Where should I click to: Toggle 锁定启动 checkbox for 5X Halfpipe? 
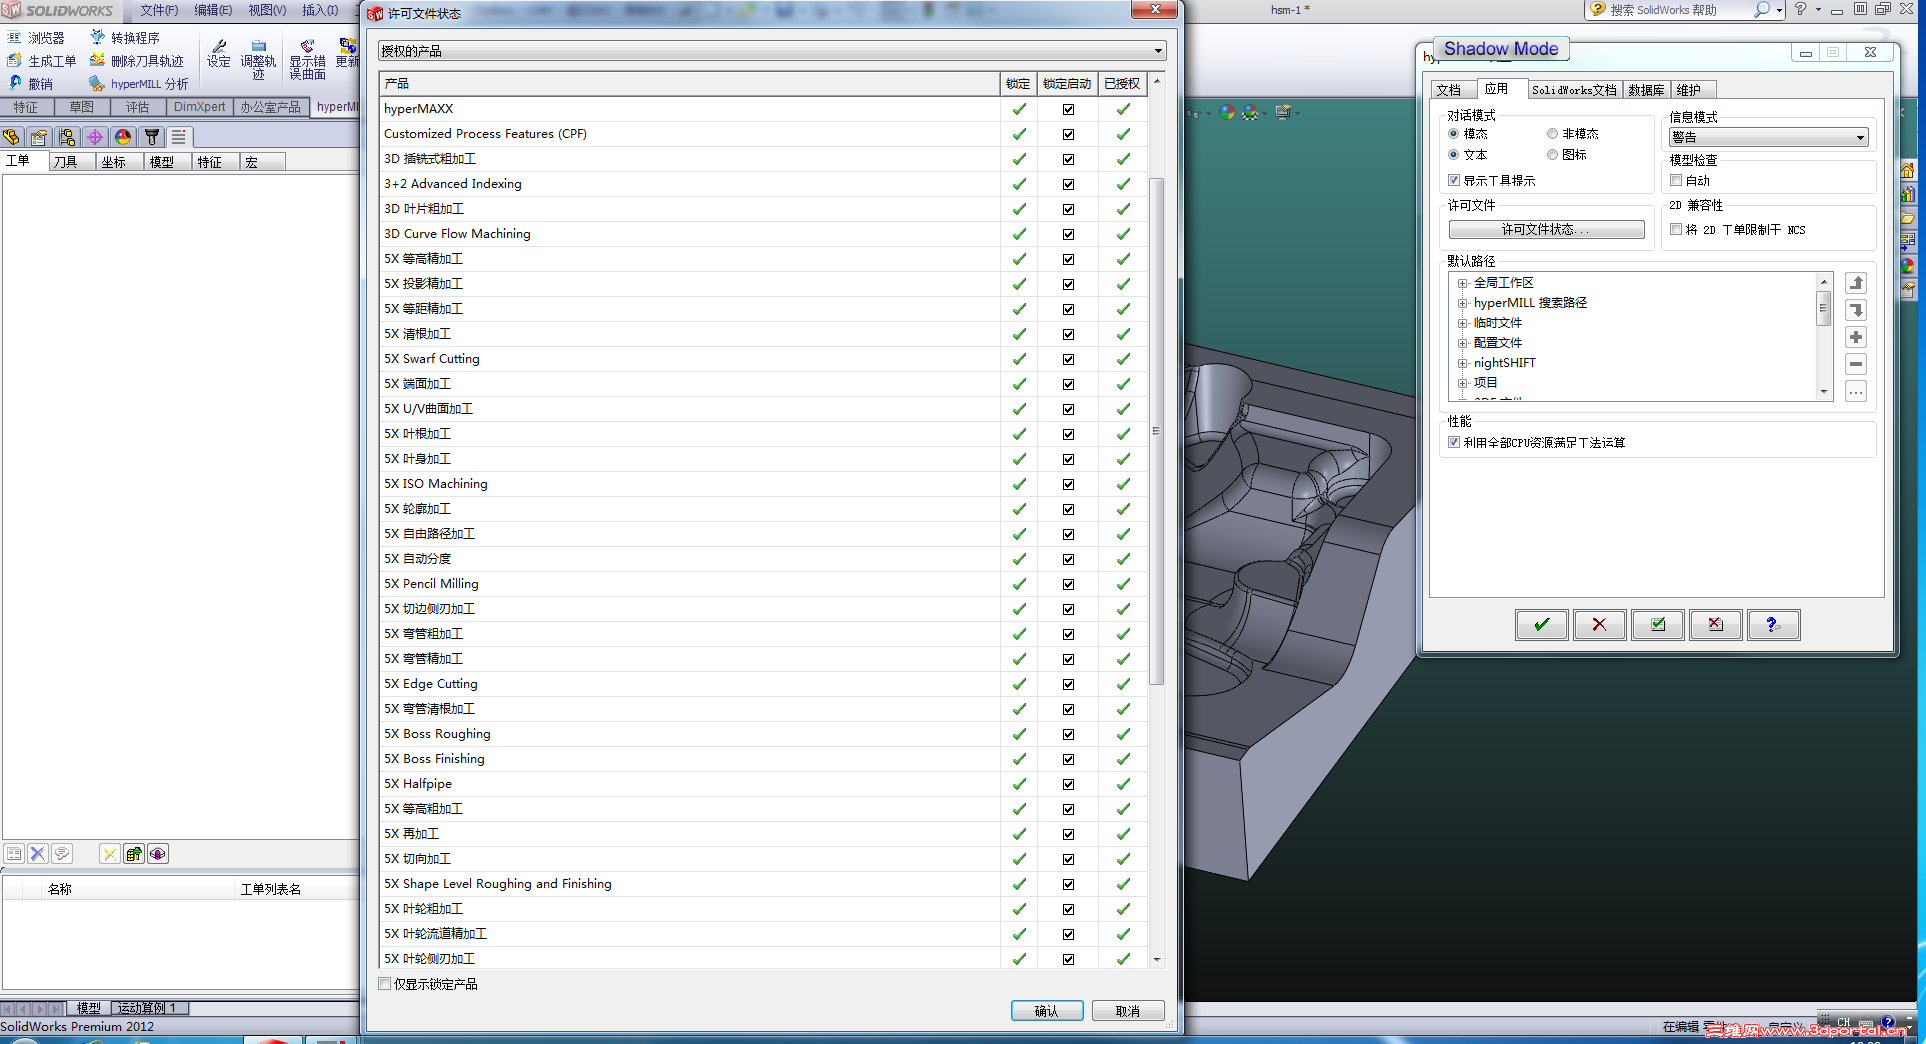point(1068,784)
